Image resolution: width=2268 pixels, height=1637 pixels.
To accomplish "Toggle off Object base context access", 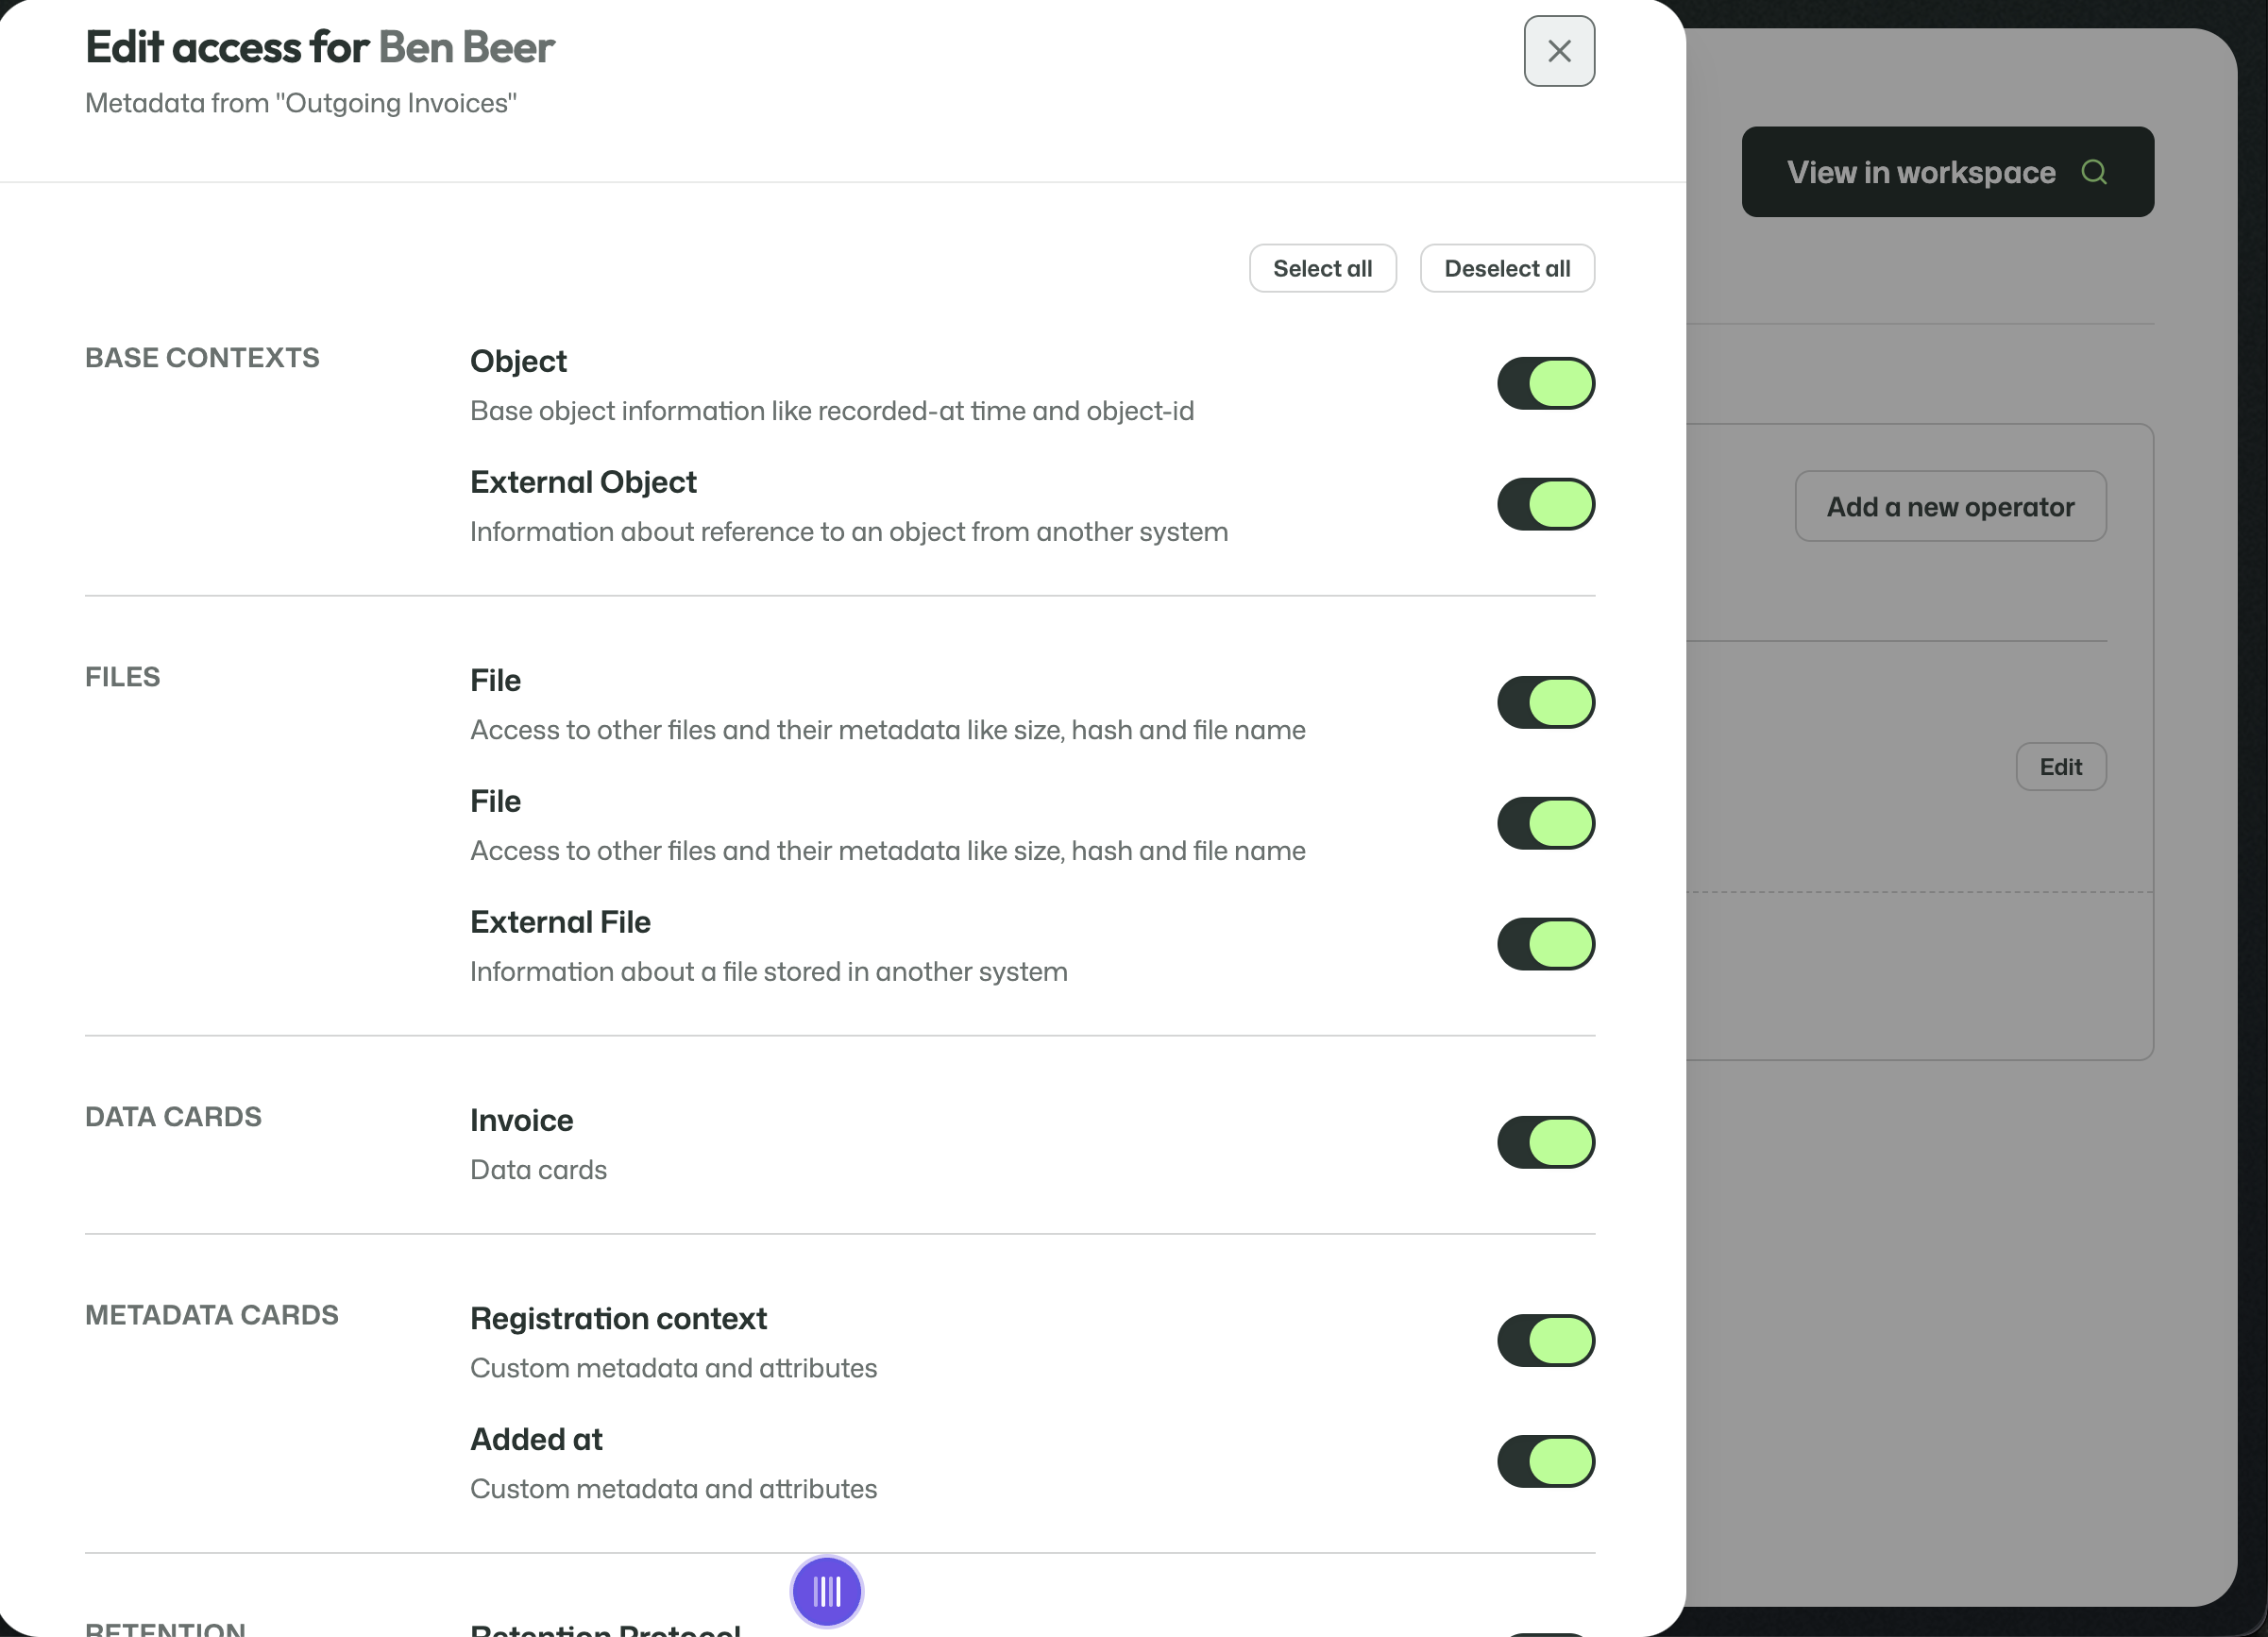I will (x=1546, y=384).
